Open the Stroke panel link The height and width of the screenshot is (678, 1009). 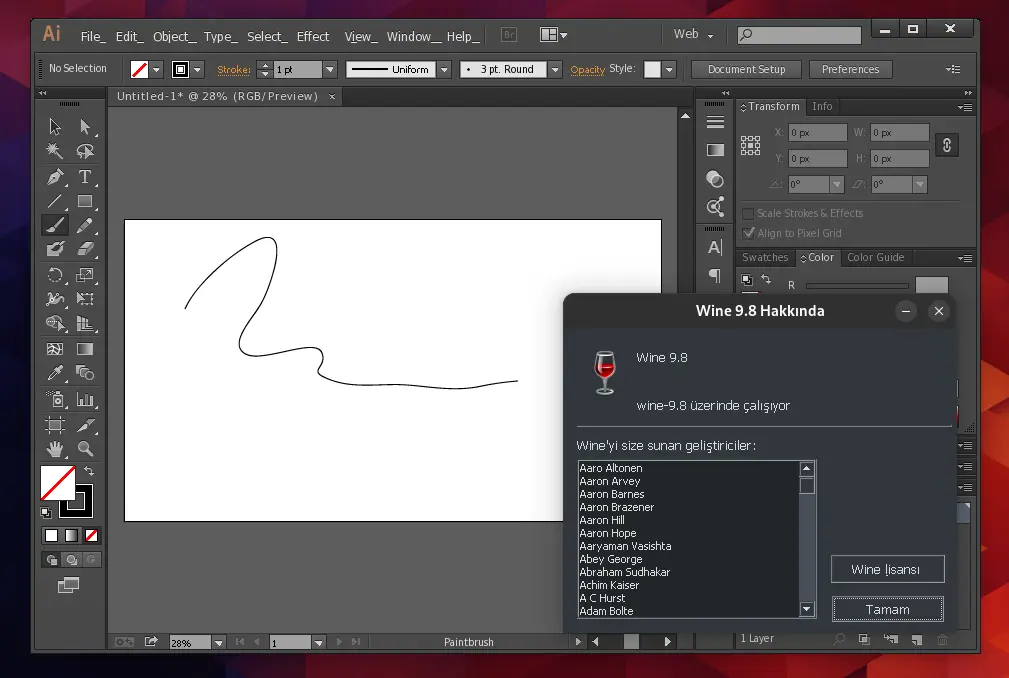click(234, 69)
